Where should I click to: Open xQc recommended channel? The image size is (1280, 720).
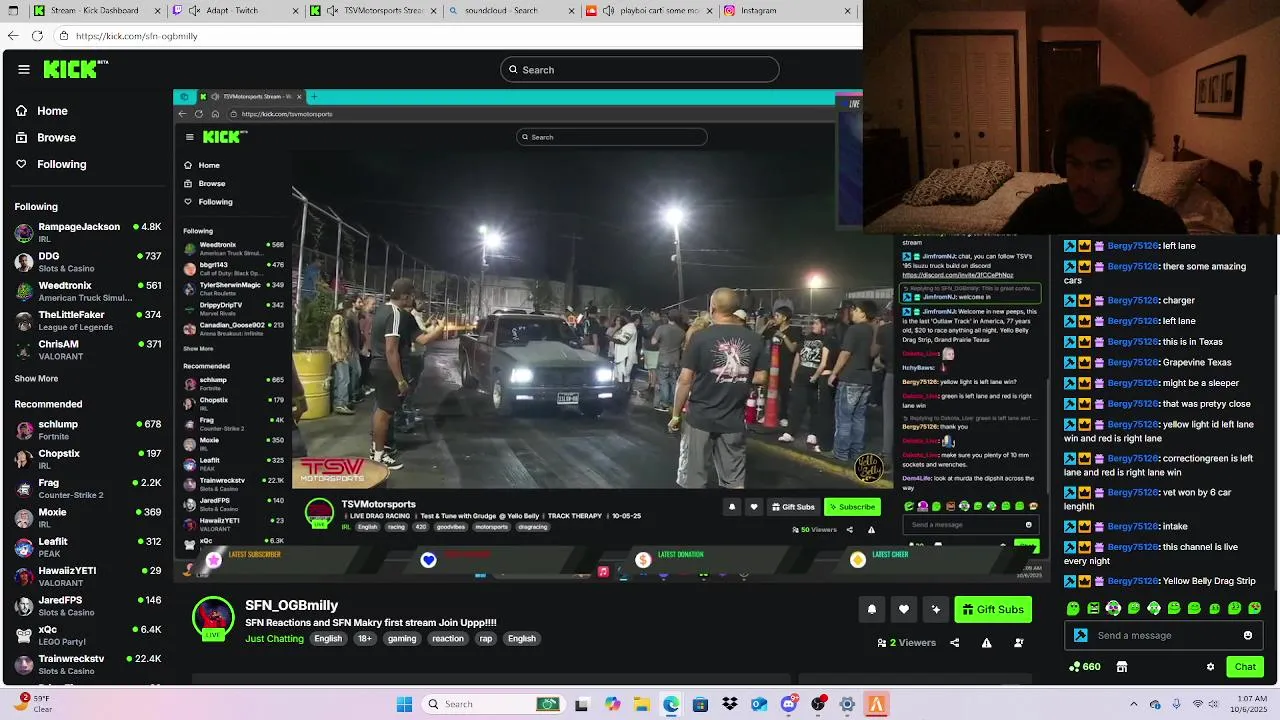(x=88, y=635)
